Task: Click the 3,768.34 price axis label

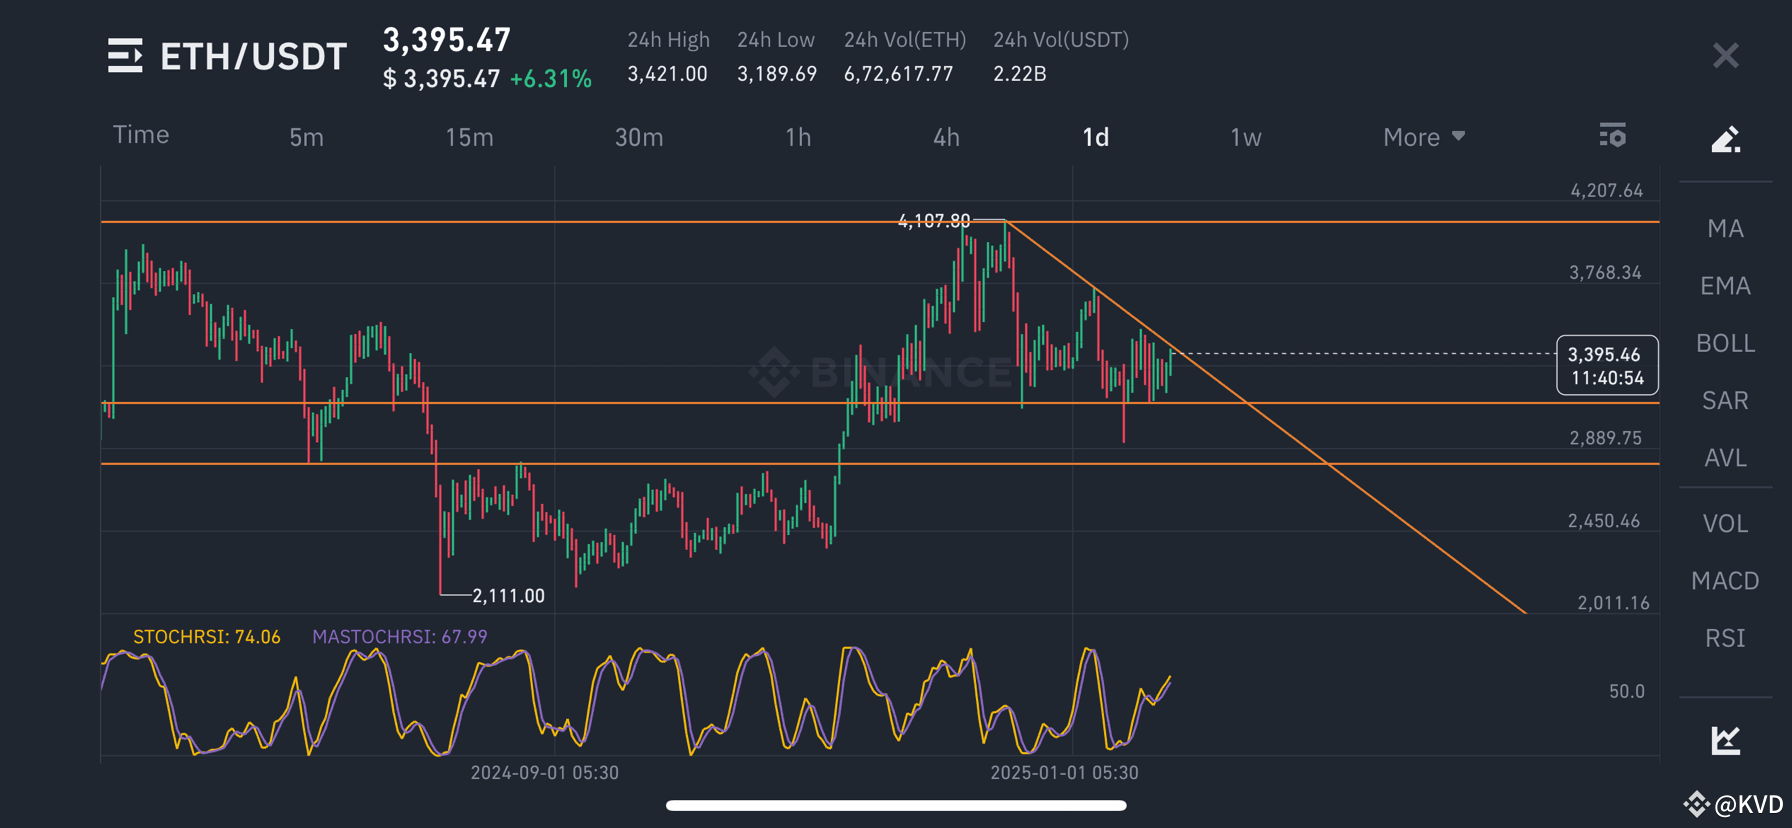Action: [x=1605, y=273]
